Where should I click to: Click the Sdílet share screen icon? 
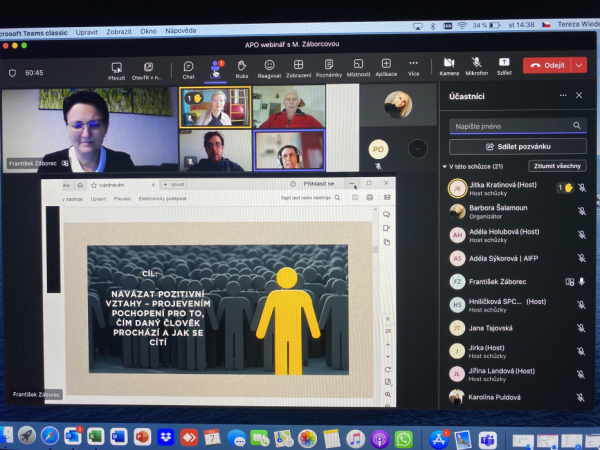[x=504, y=66]
